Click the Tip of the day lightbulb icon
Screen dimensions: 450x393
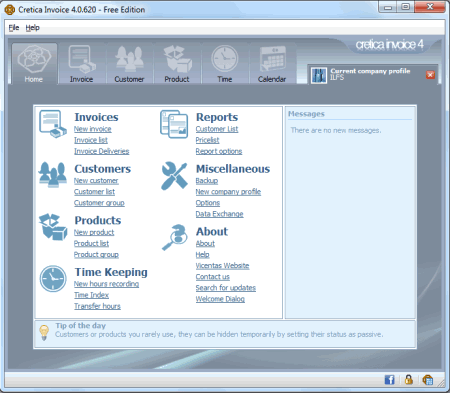[x=44, y=332]
